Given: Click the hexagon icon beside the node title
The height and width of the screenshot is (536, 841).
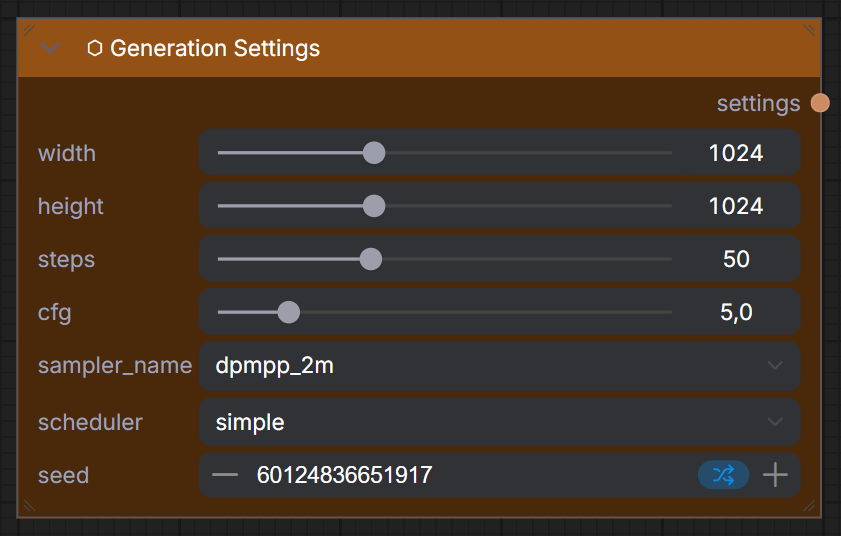Looking at the screenshot, I should point(95,48).
